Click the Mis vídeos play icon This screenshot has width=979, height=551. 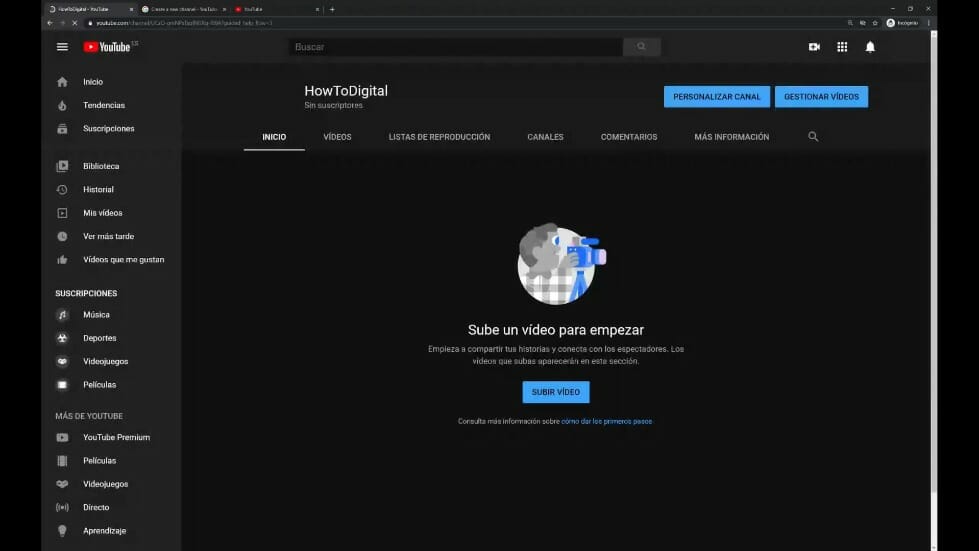click(62, 213)
